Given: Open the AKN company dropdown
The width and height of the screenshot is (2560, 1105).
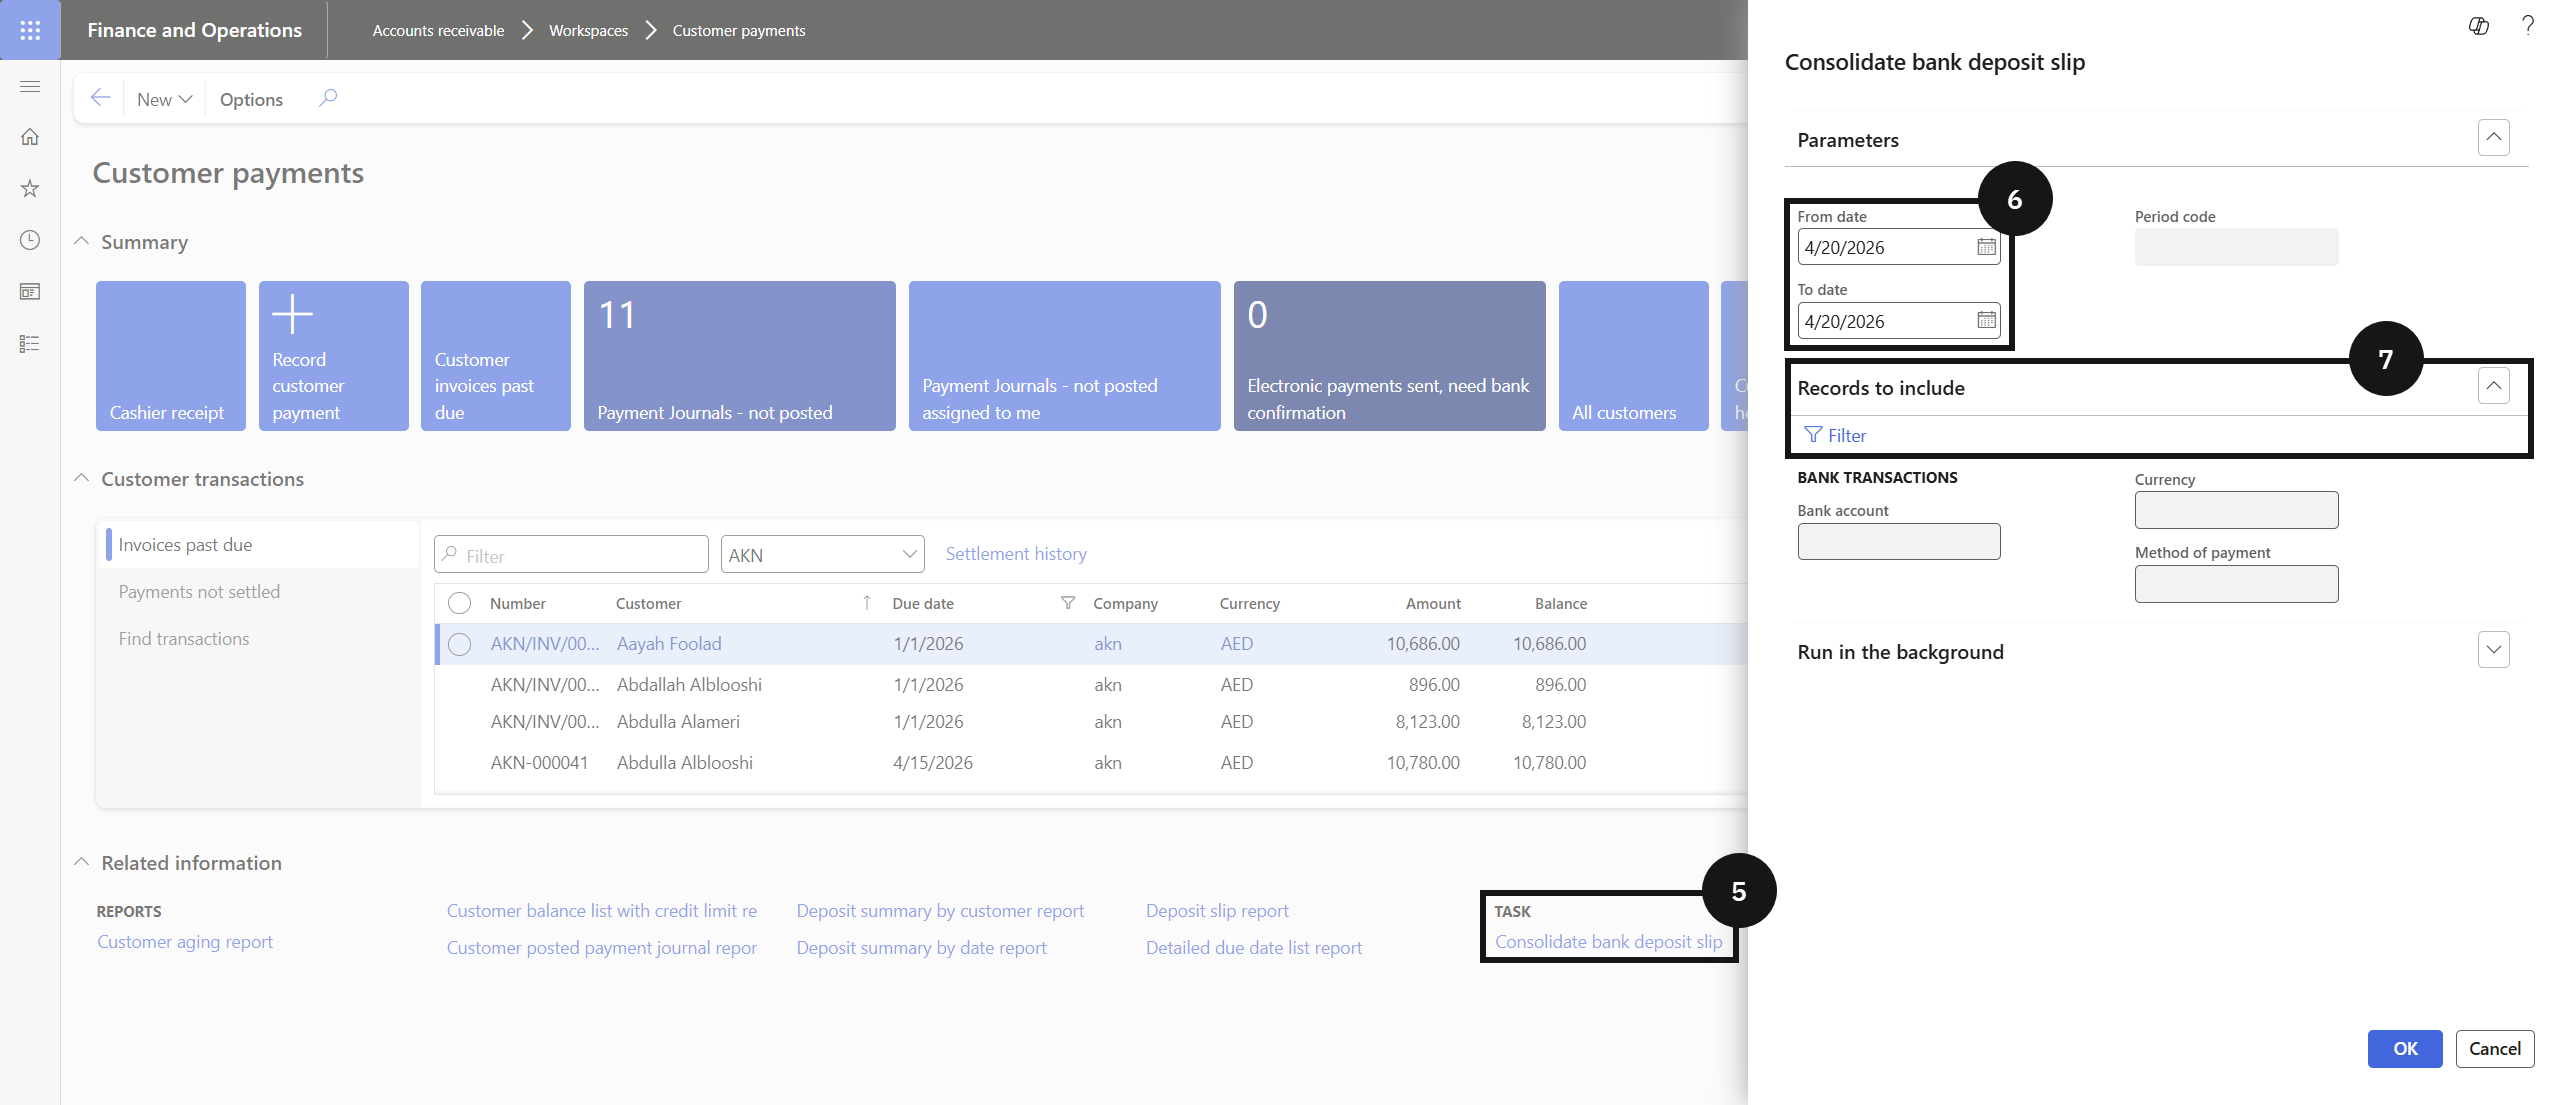Looking at the screenshot, I should [822, 555].
